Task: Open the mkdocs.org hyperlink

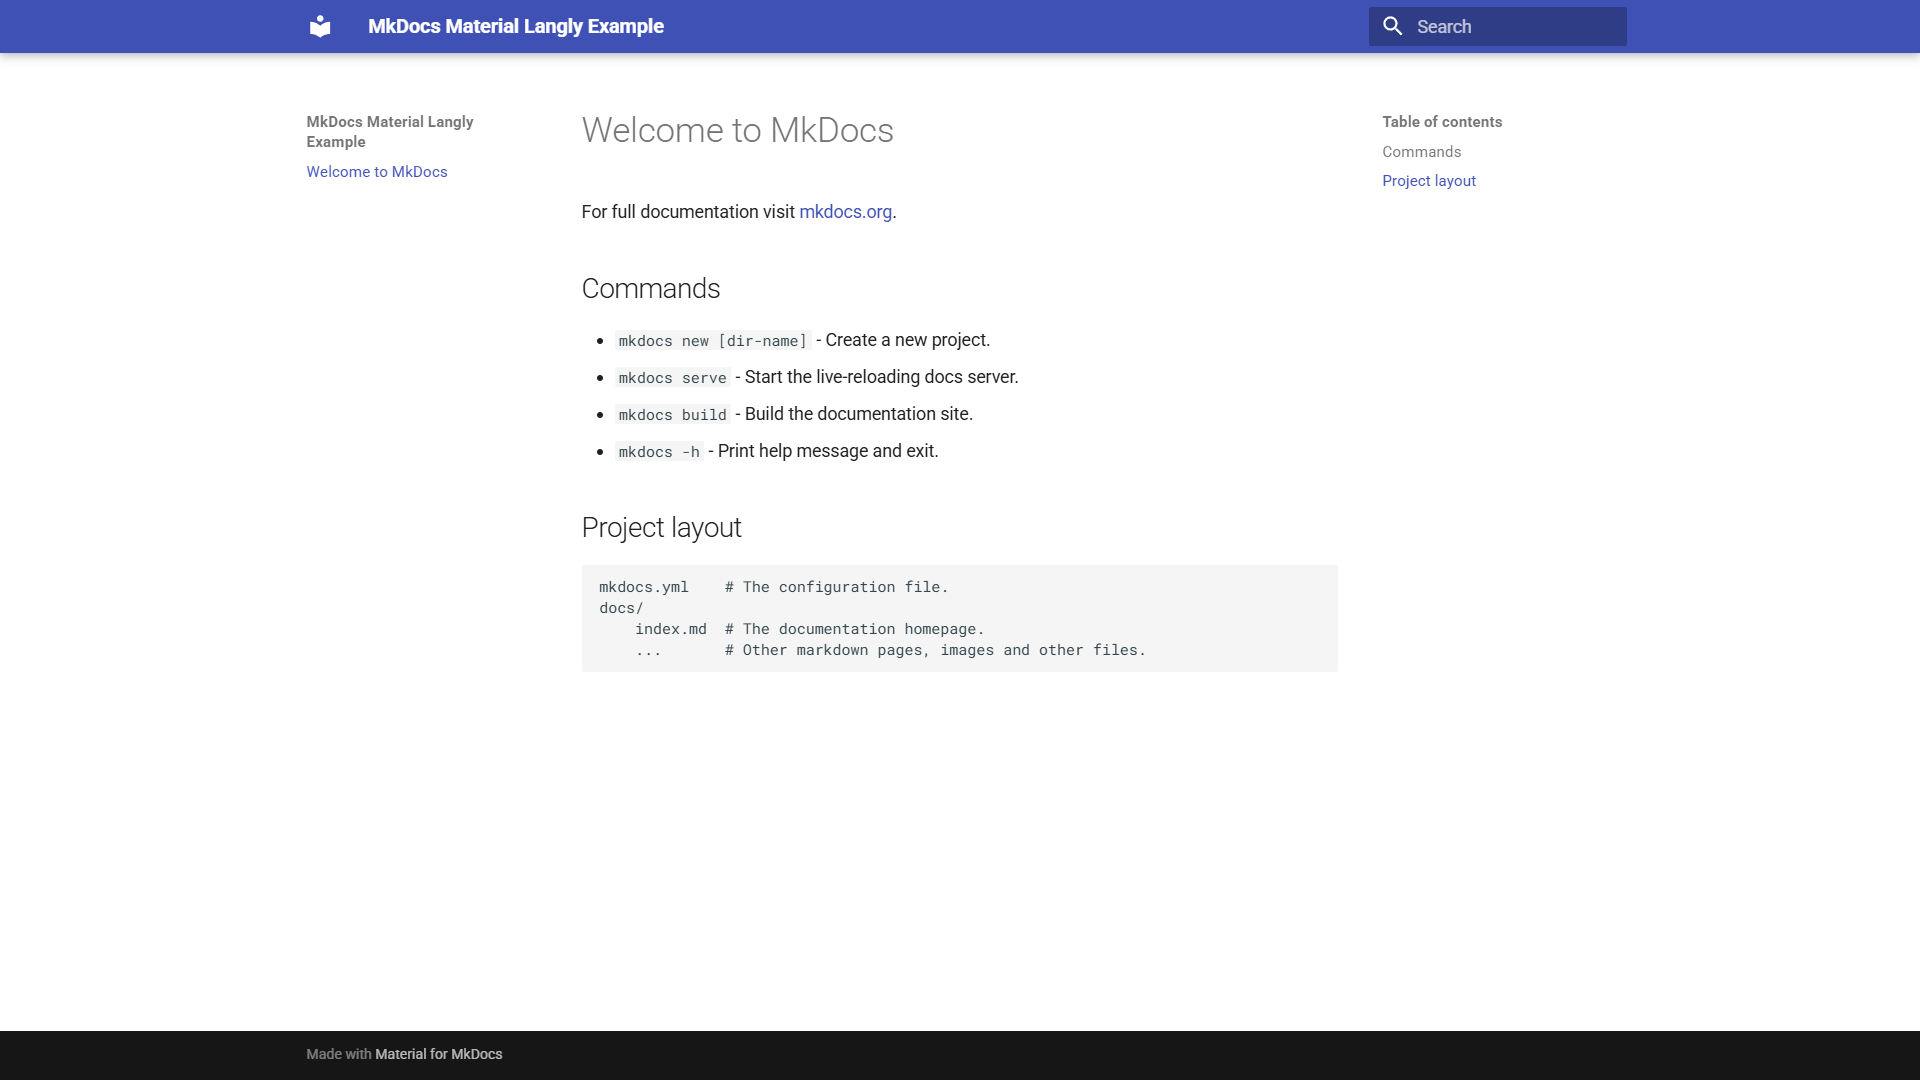Action: 845,212
